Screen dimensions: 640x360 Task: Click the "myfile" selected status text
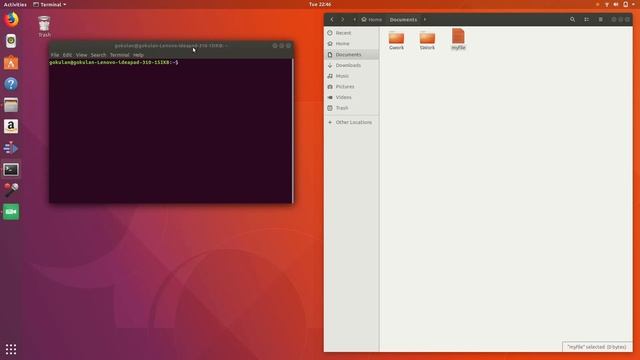pyautogui.click(x=596, y=347)
